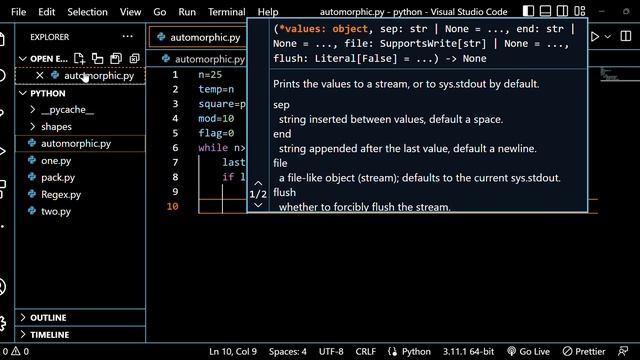
Task: Run the Python file with play button
Action: pyautogui.click(x=595, y=37)
